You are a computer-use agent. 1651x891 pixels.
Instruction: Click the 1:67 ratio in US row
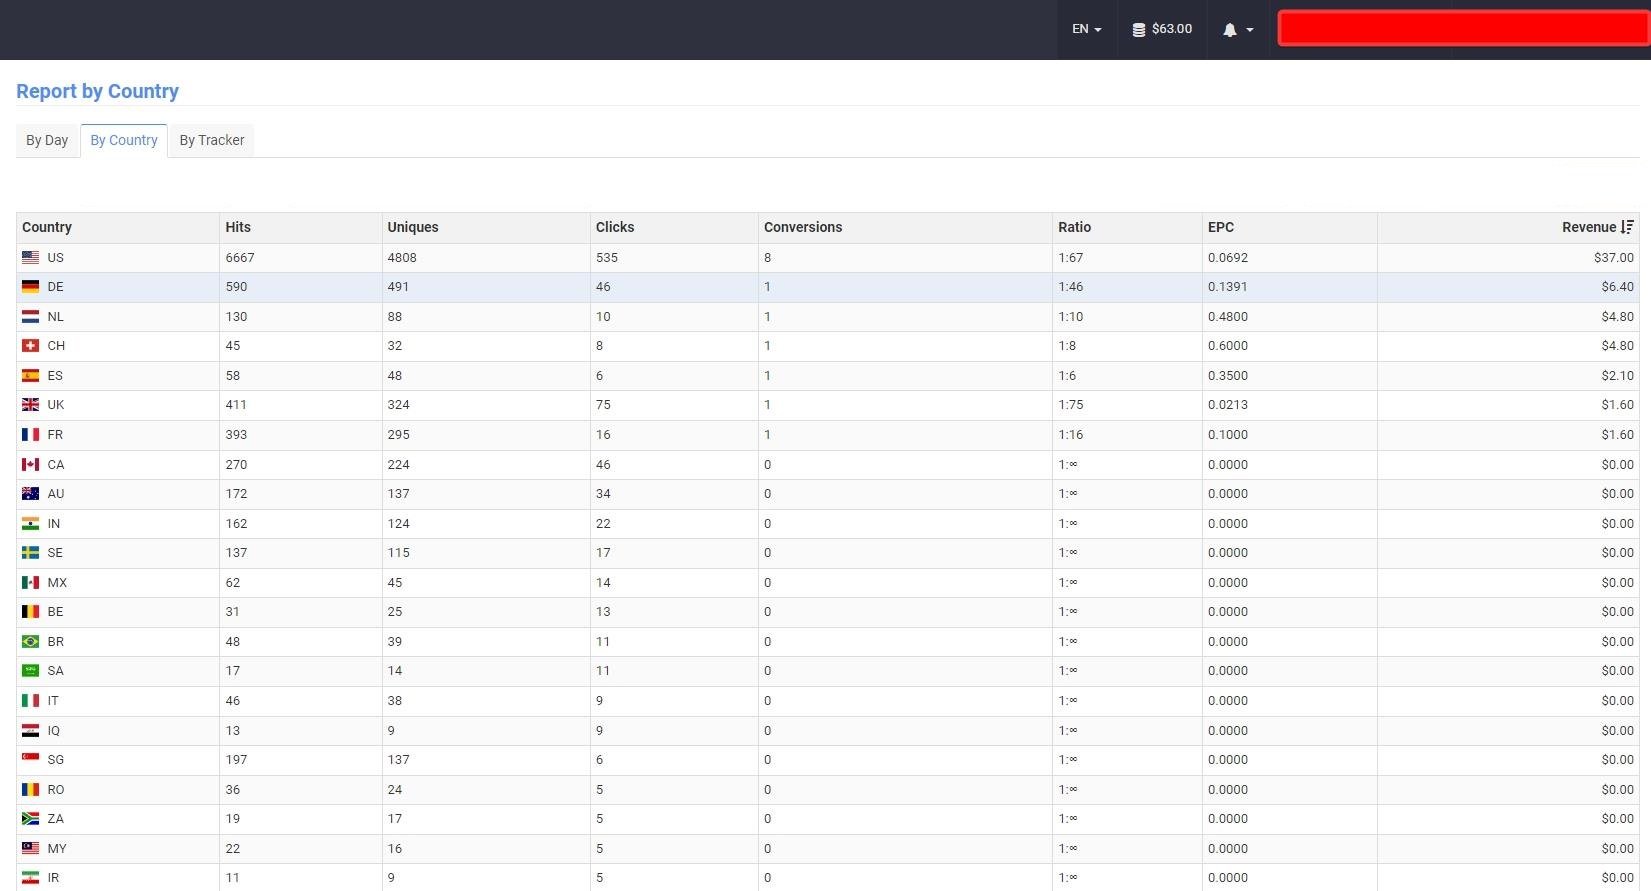(x=1070, y=258)
